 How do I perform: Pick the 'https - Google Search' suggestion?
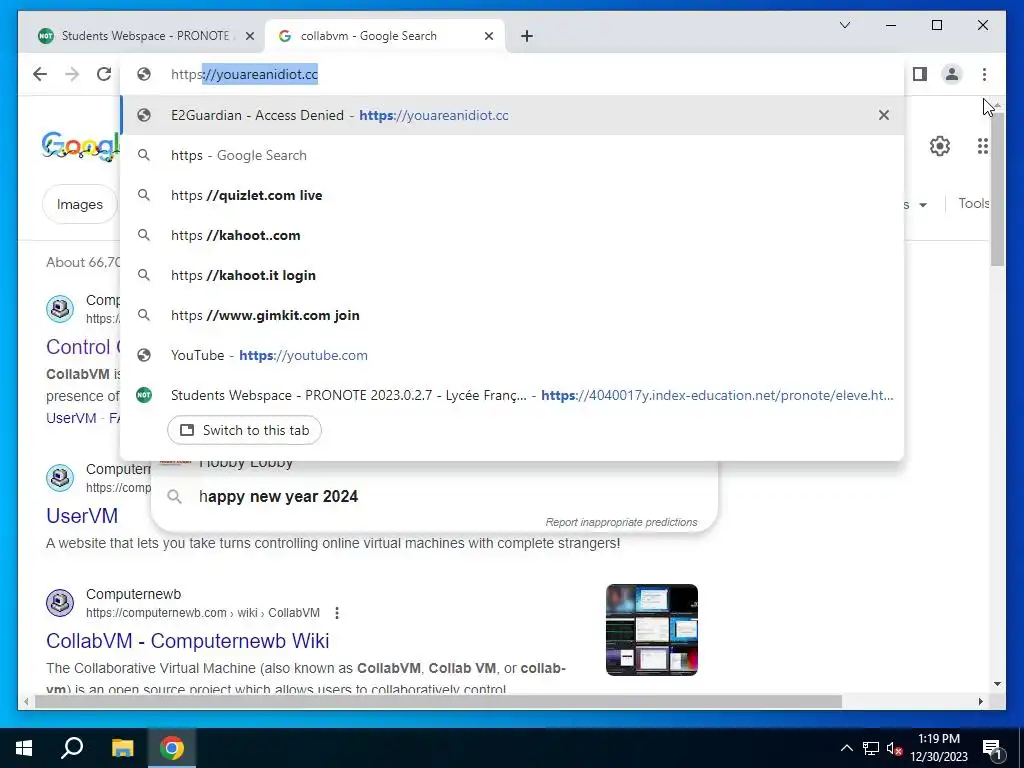click(512, 155)
